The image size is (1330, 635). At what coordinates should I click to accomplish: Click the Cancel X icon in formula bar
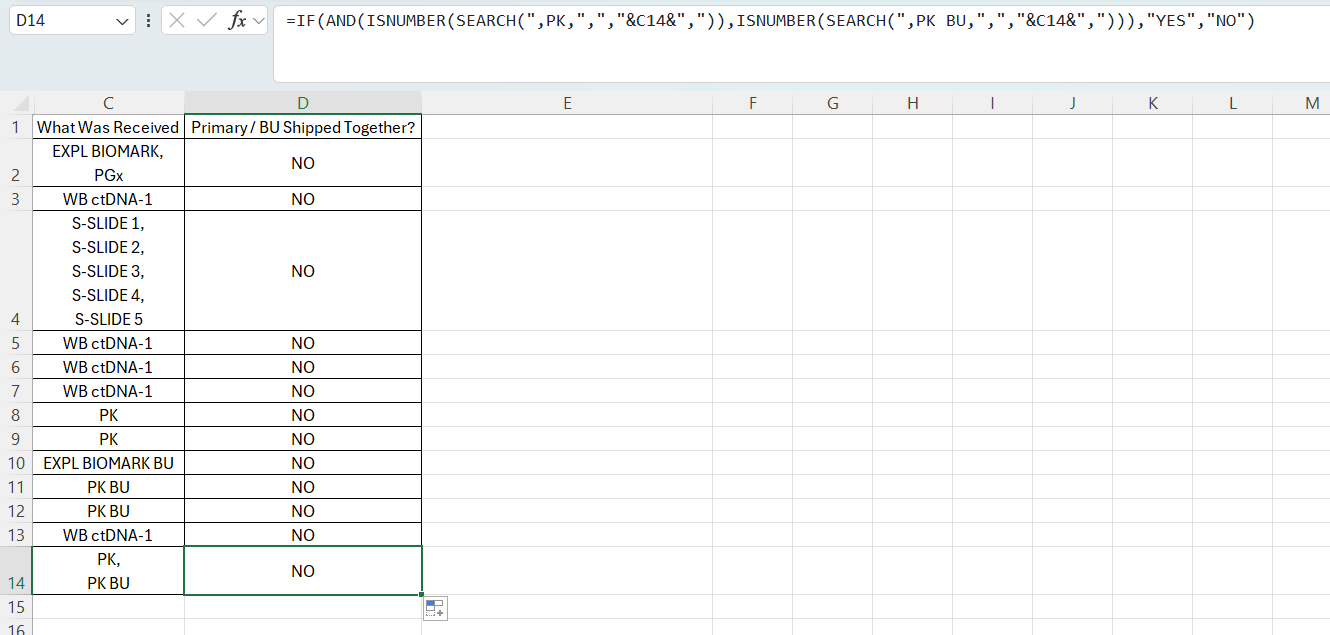click(x=177, y=21)
